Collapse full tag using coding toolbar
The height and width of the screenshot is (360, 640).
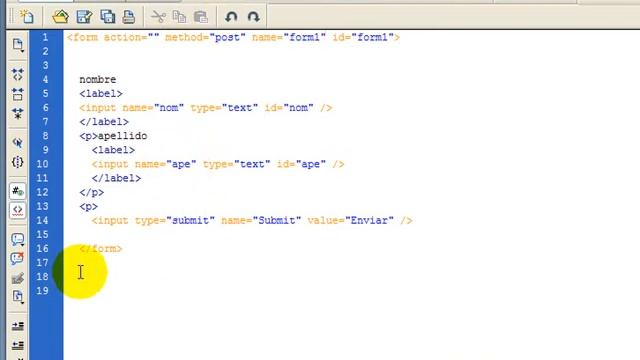(18, 75)
